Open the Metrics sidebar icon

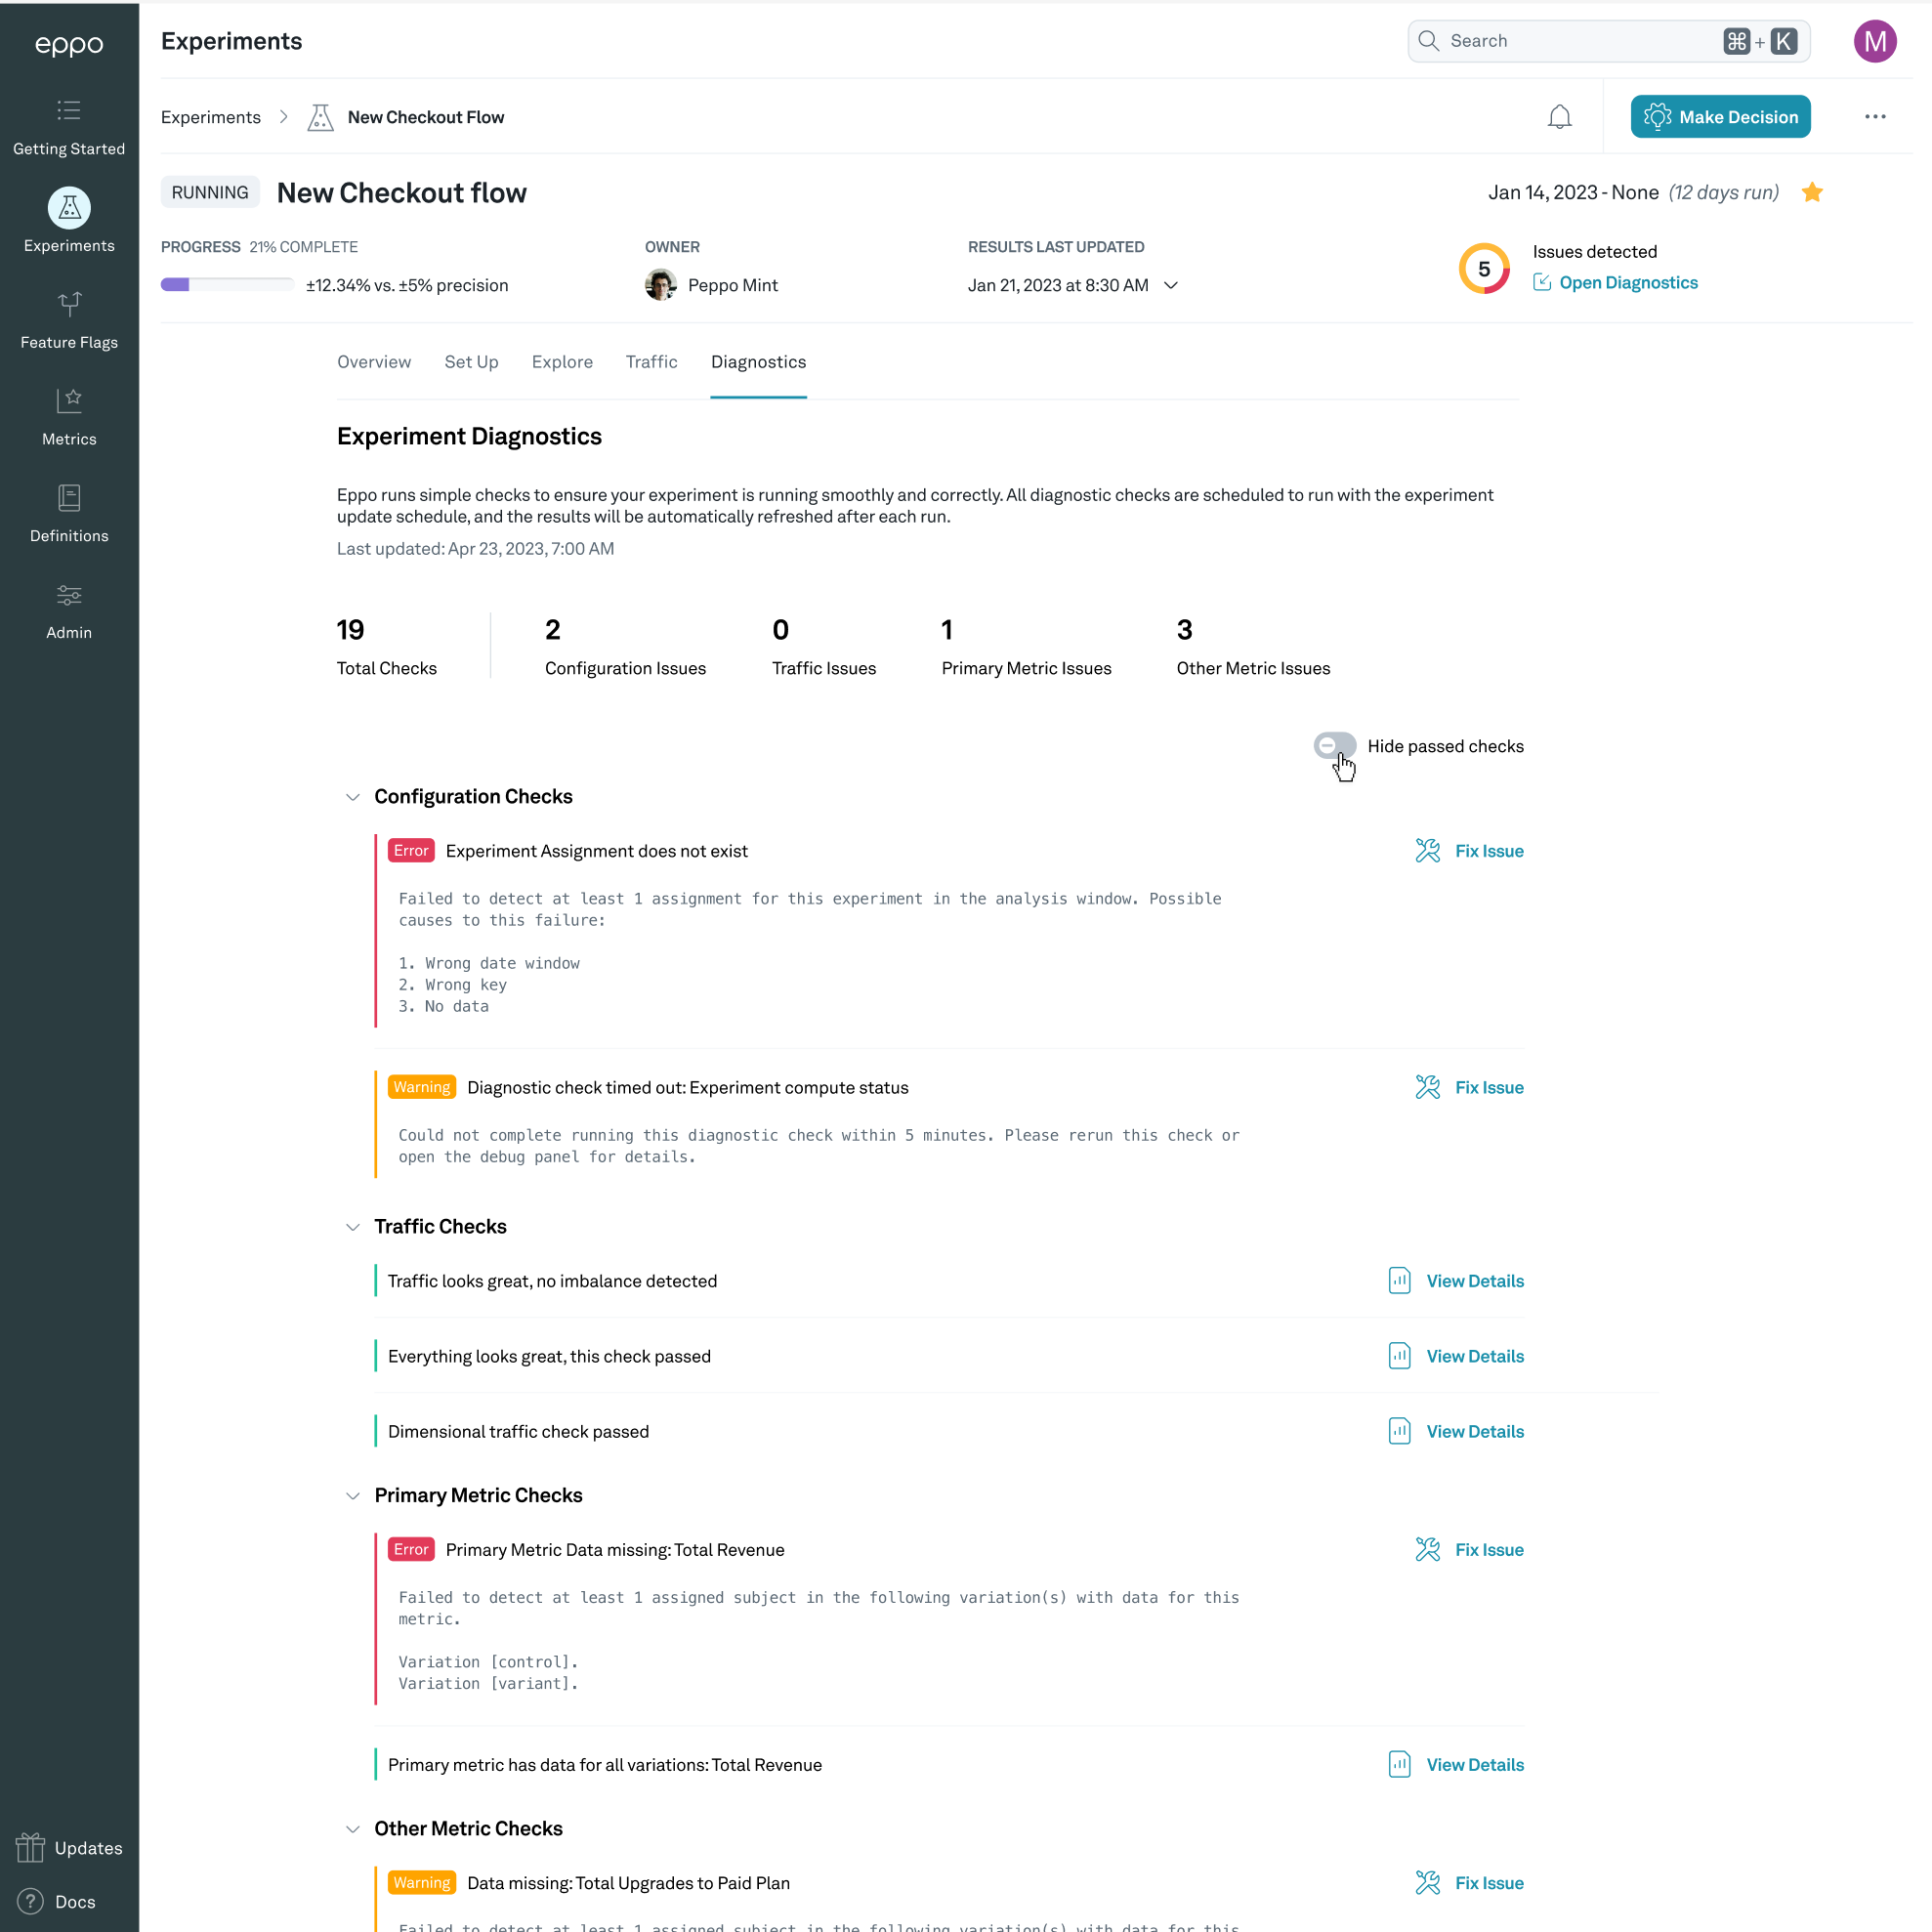69,401
